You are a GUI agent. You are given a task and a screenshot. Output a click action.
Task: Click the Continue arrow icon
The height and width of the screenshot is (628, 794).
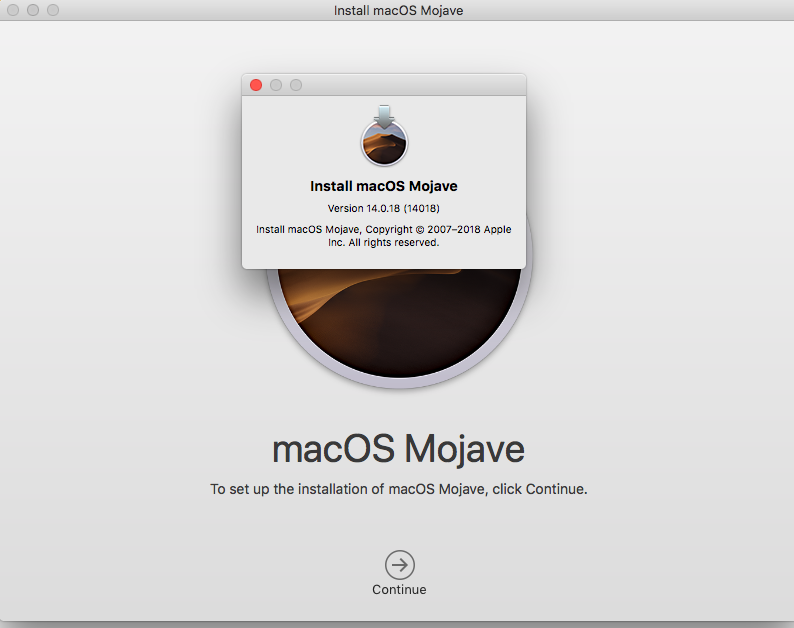tap(400, 565)
